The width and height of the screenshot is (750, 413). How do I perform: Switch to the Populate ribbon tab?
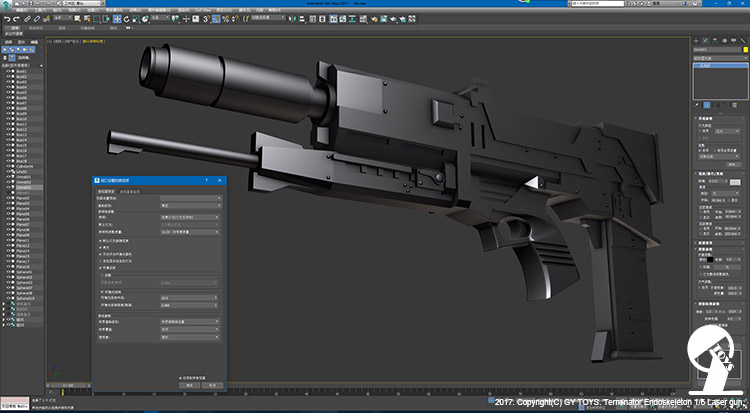click(113, 28)
